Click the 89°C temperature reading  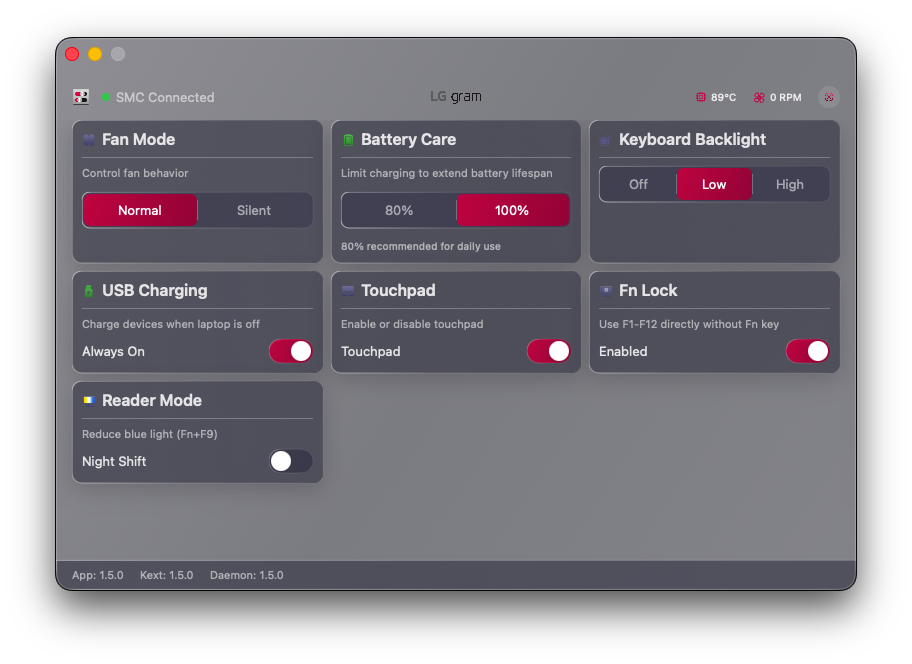pyautogui.click(x=724, y=97)
